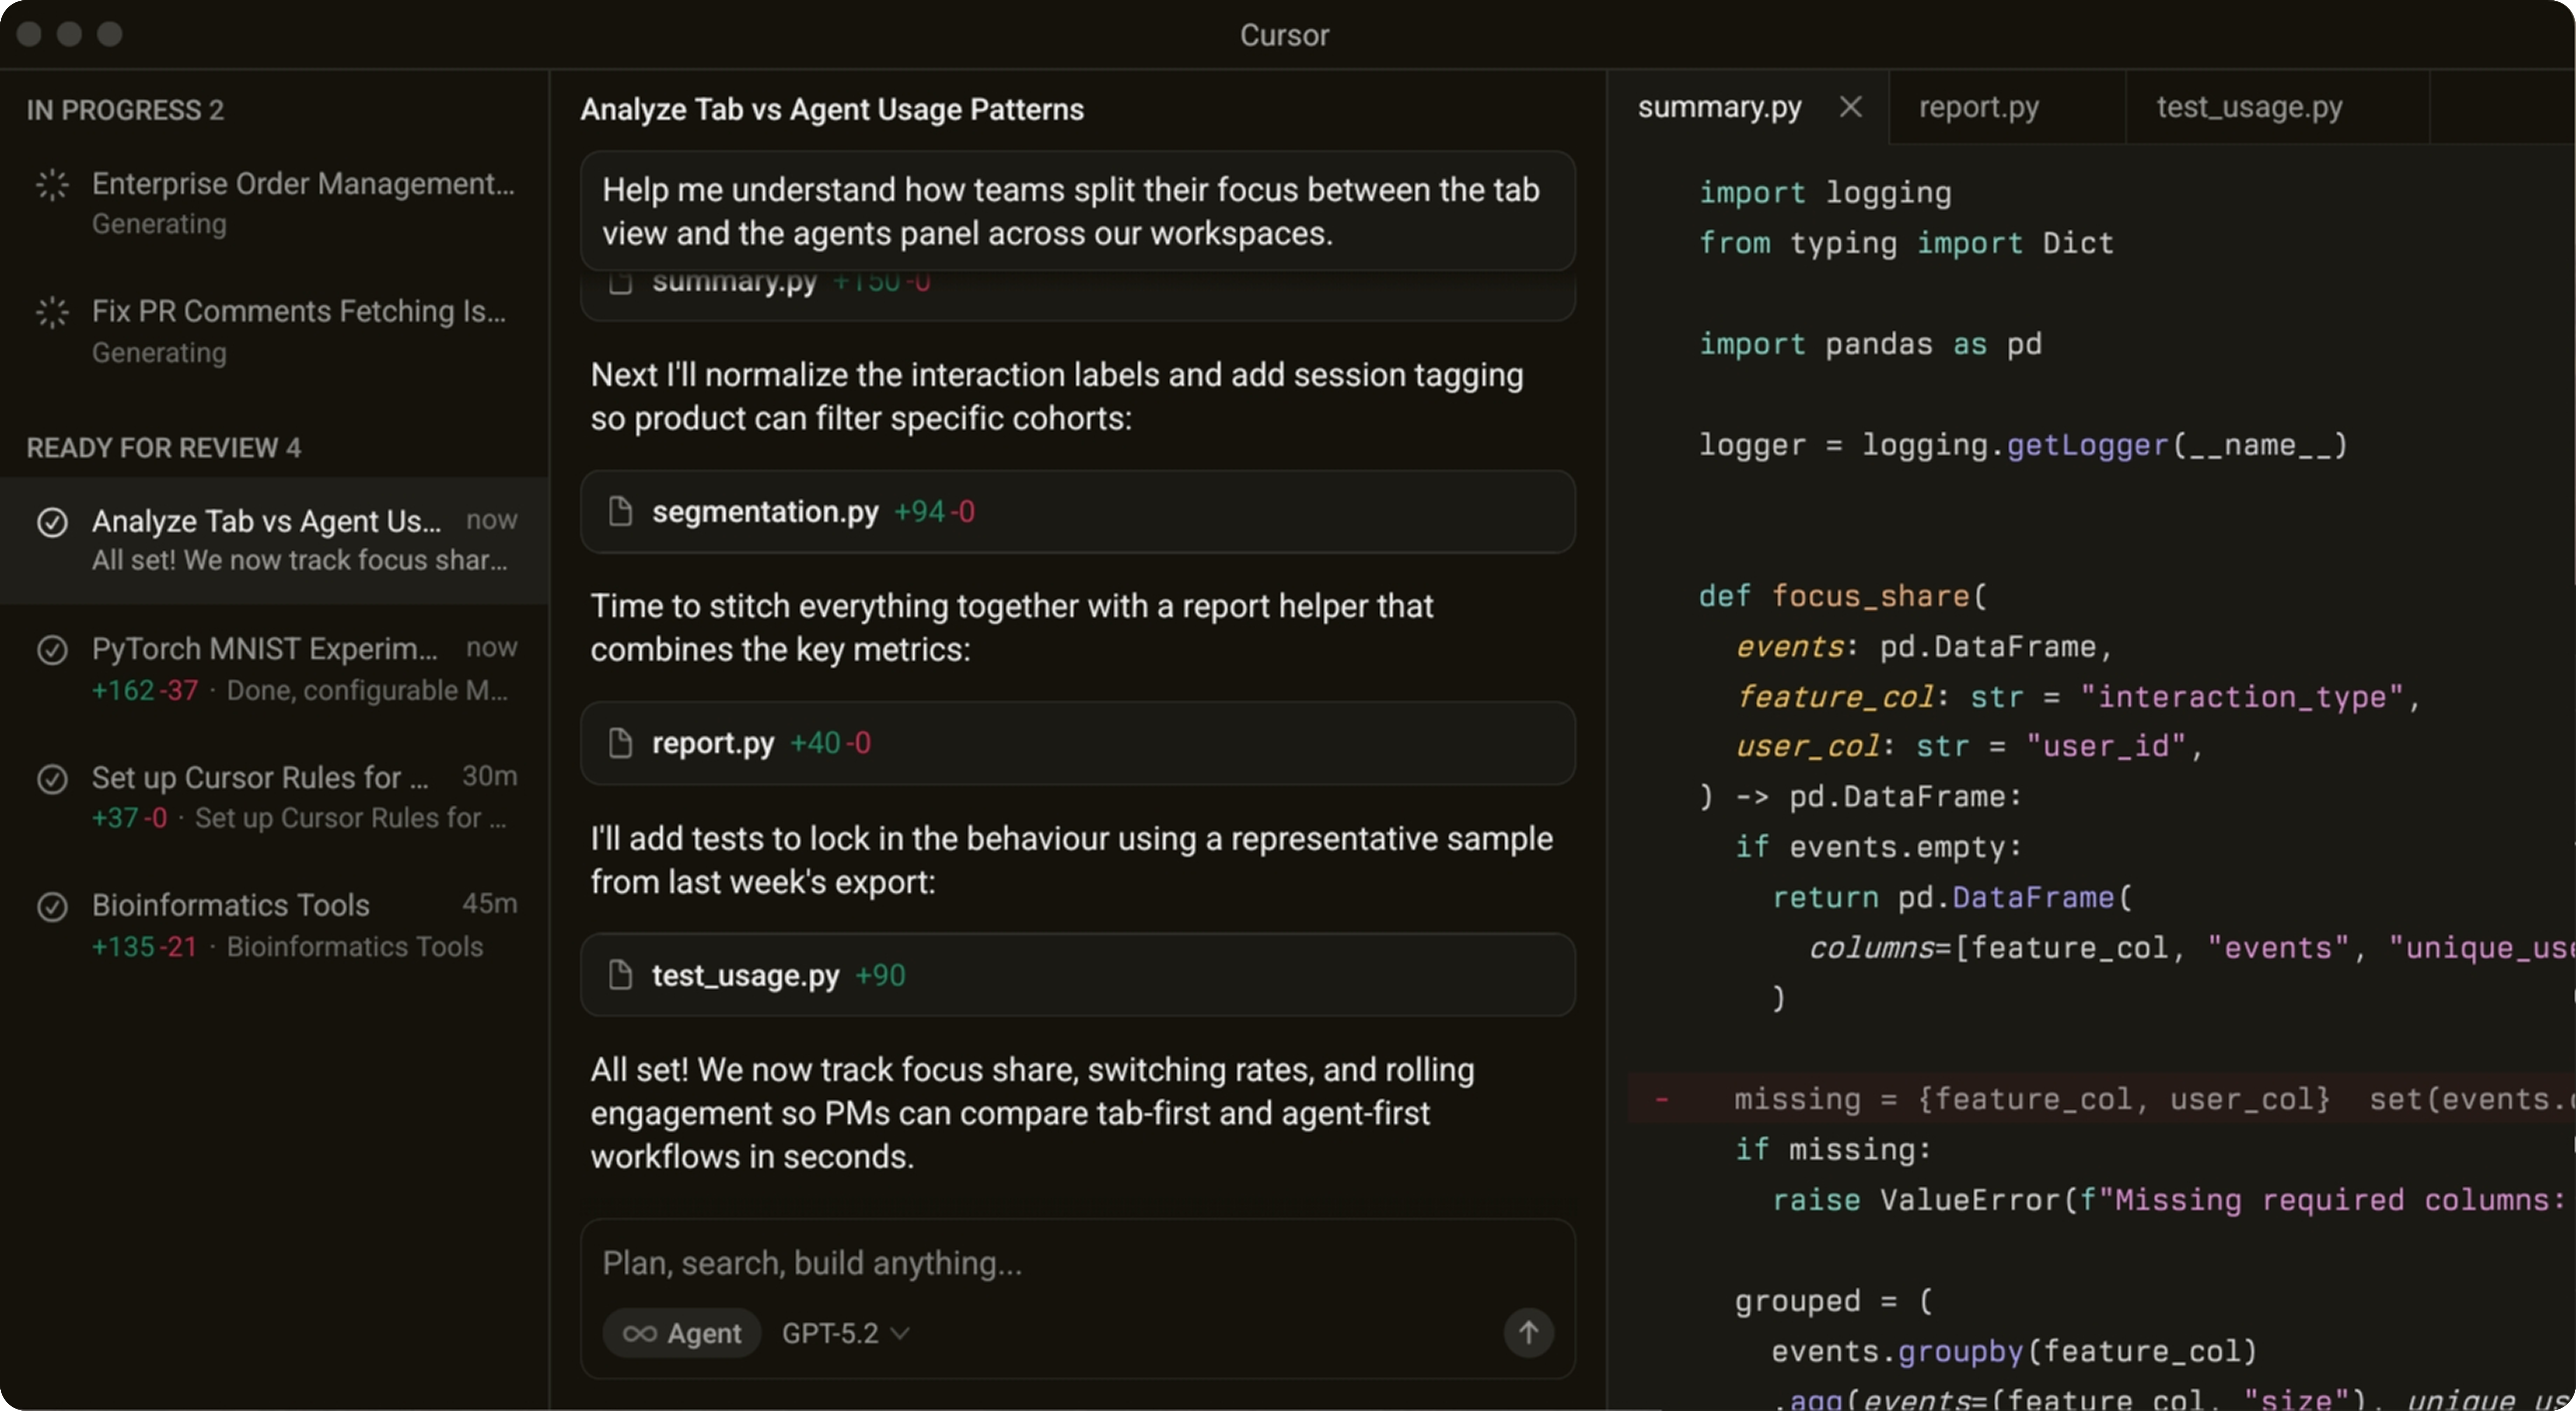Switch to the report.py editor tab
Image resolution: width=2576 pixels, height=1411 pixels.
click(x=1978, y=107)
